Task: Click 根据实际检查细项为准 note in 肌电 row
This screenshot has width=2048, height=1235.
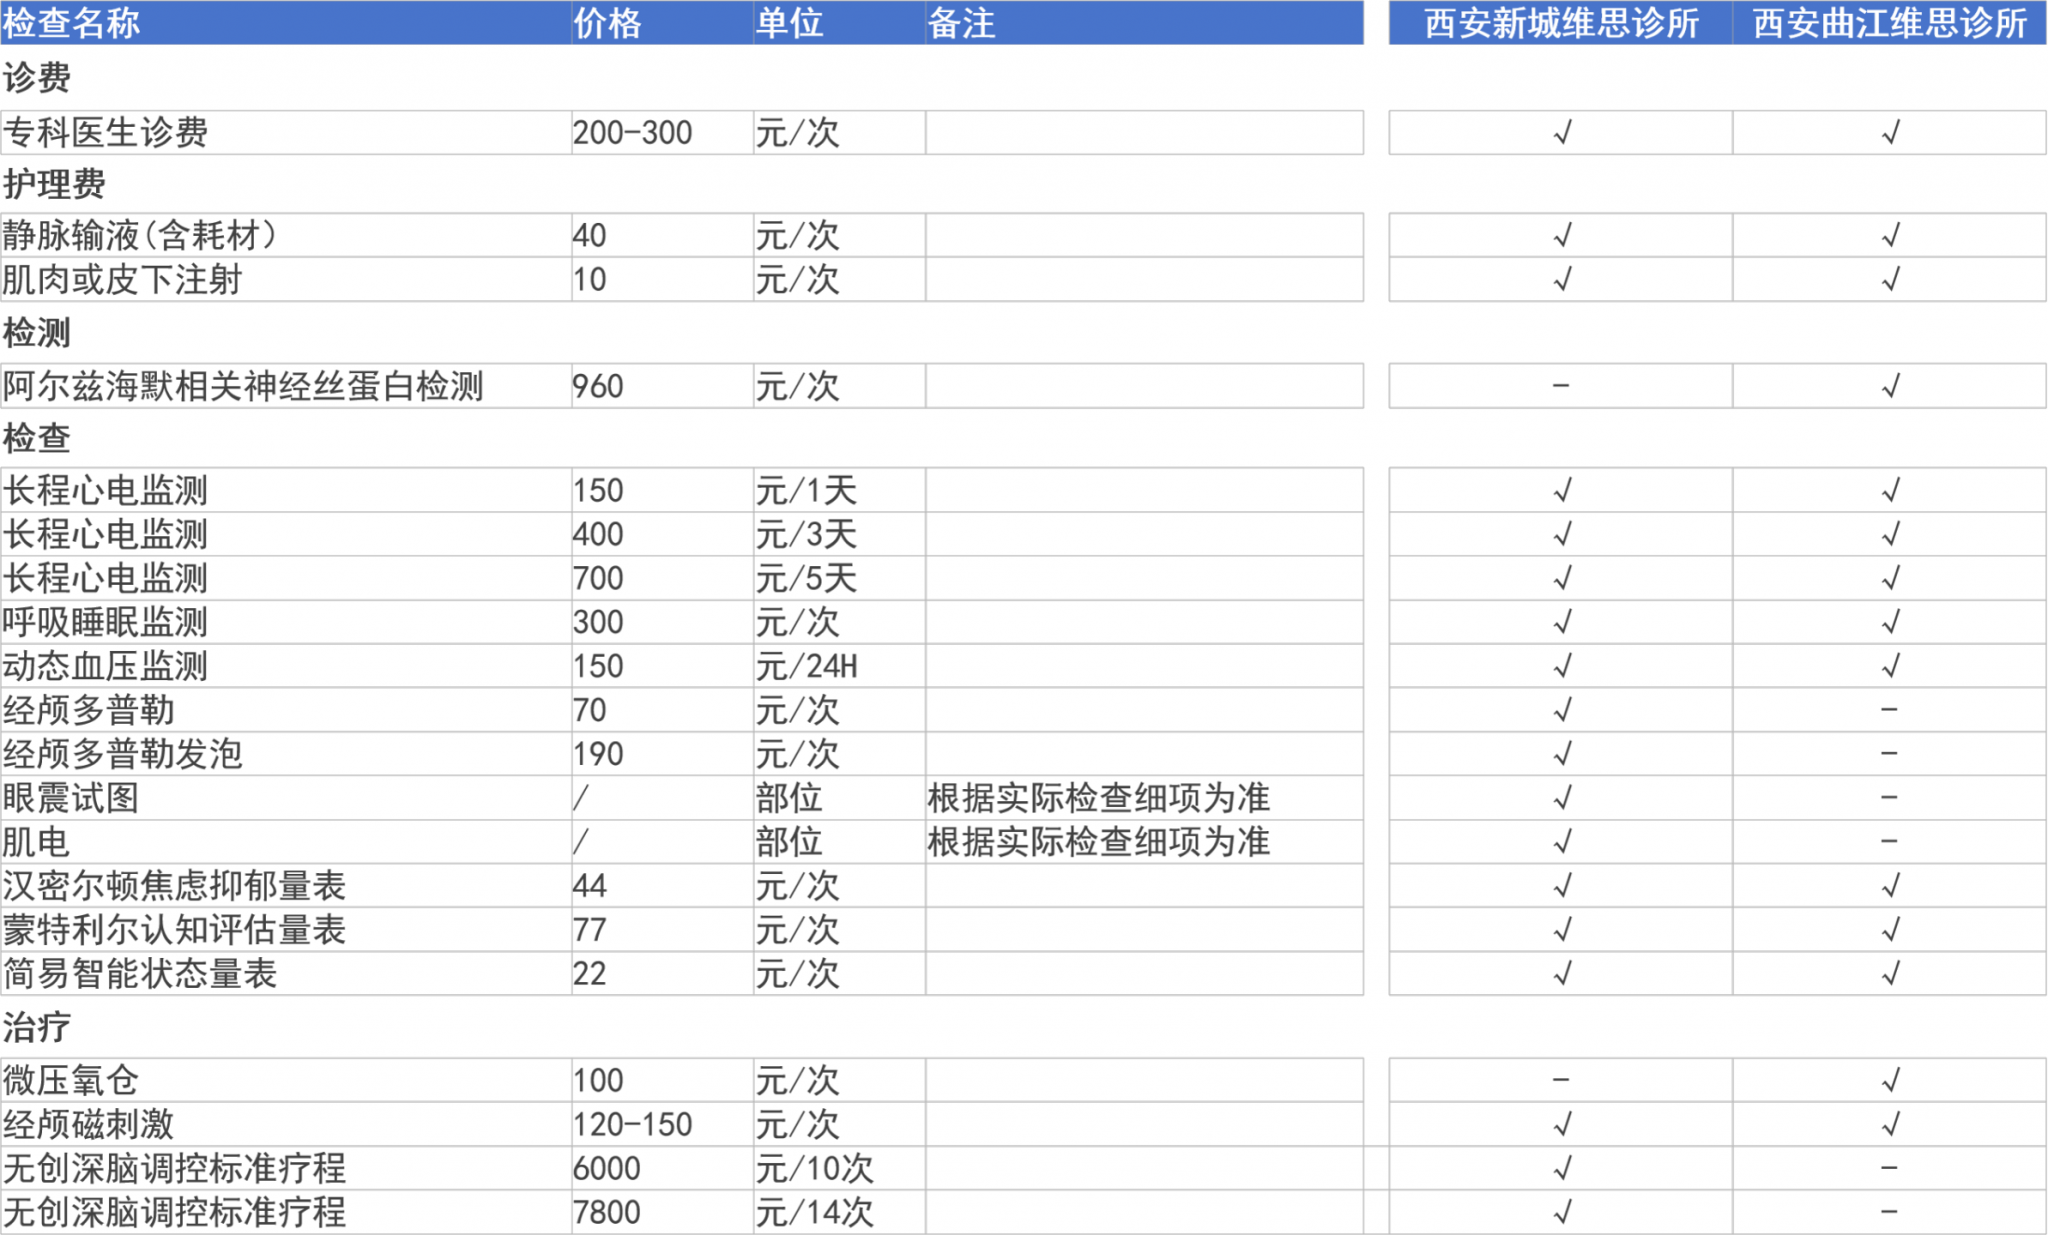Action: 1098,842
